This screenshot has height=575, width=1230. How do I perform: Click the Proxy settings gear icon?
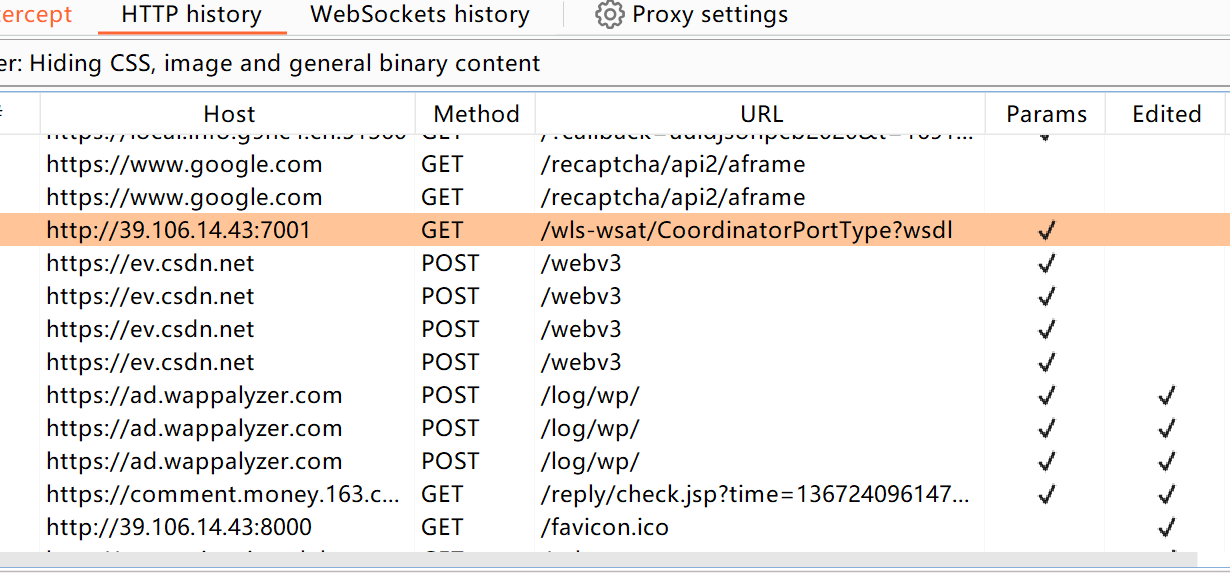[609, 15]
